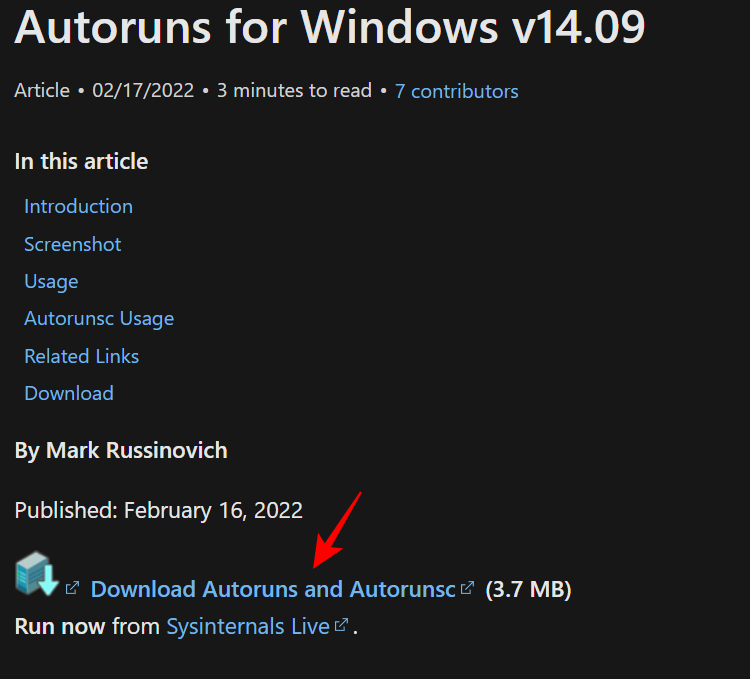Click the 'By Mark Russinovich' byline
The image size is (750, 679).
tap(121, 450)
